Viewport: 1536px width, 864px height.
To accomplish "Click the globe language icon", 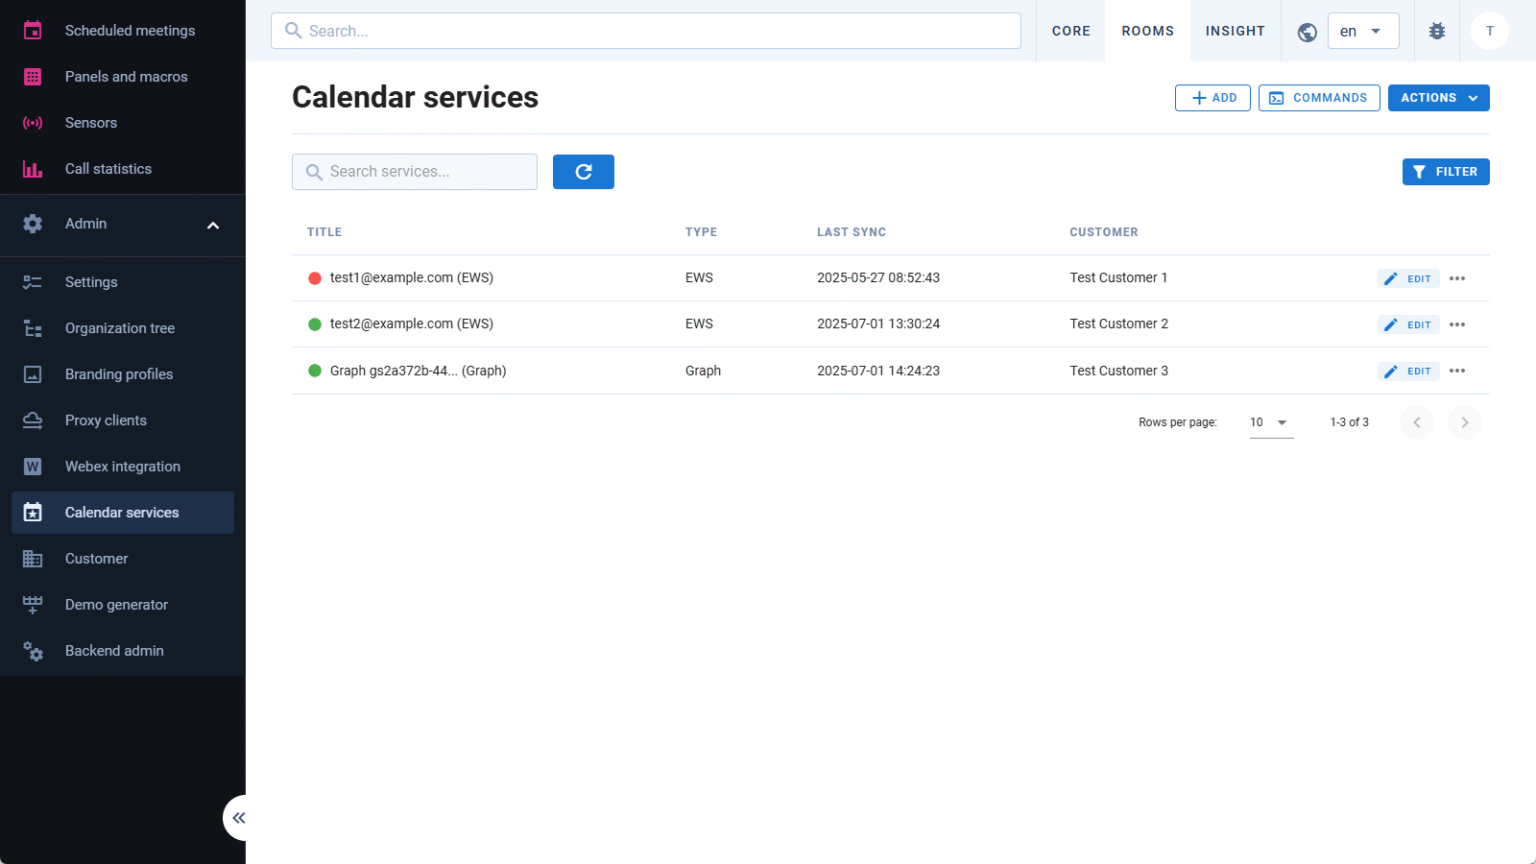I will tap(1307, 32).
